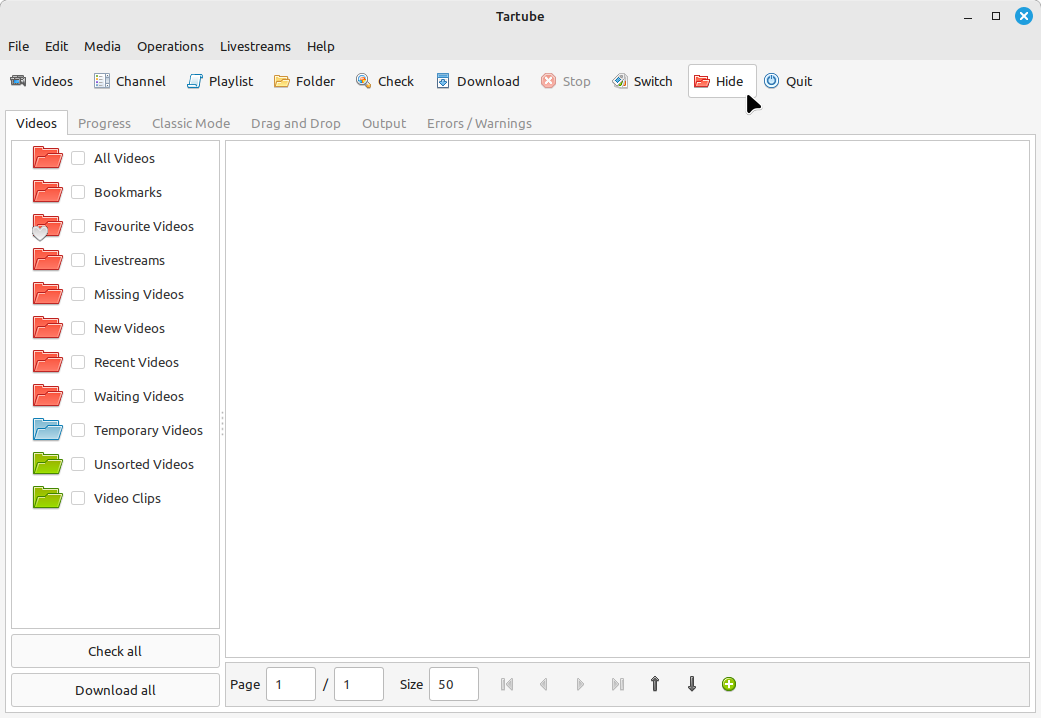The width and height of the screenshot is (1041, 718).
Task: Open the Operations menu
Action: [x=170, y=46]
